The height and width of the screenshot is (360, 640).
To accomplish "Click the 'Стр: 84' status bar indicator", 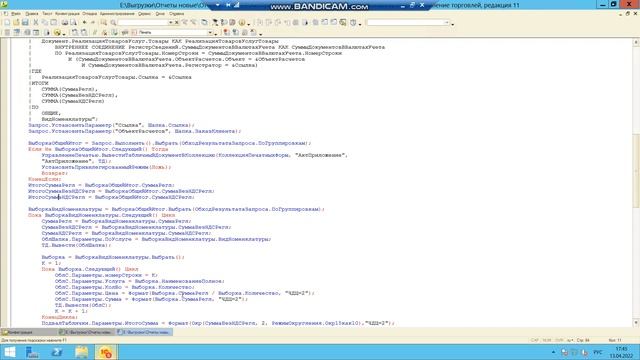I will tap(583, 340).
